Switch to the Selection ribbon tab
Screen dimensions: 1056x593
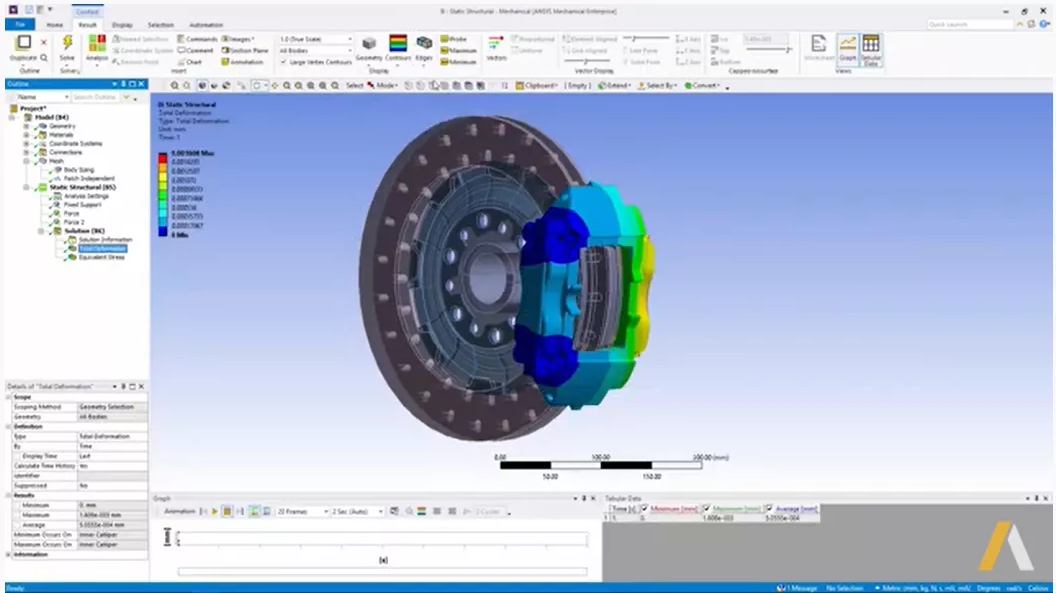[160, 25]
